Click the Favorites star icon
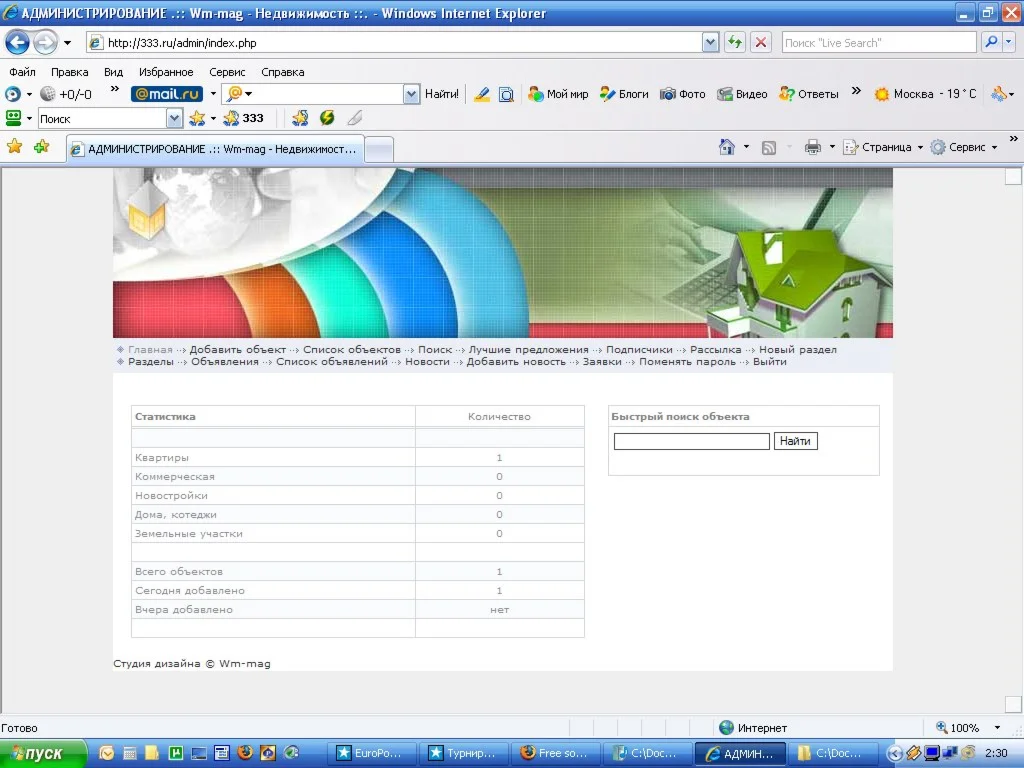The image size is (1024, 768). (14, 147)
